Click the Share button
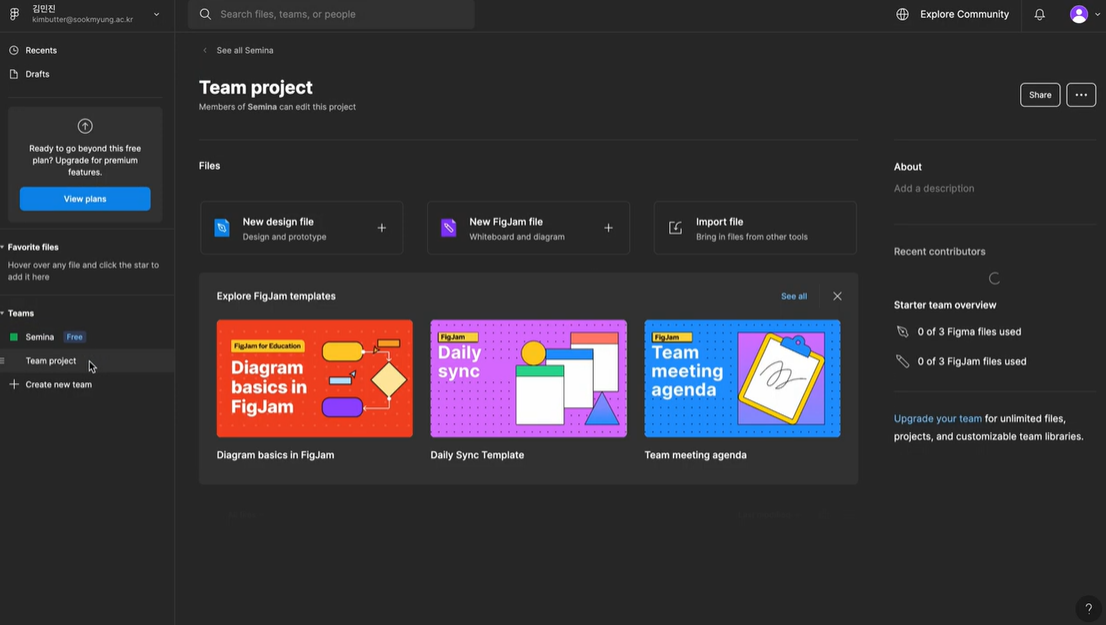Image resolution: width=1106 pixels, height=625 pixels. tap(1040, 95)
